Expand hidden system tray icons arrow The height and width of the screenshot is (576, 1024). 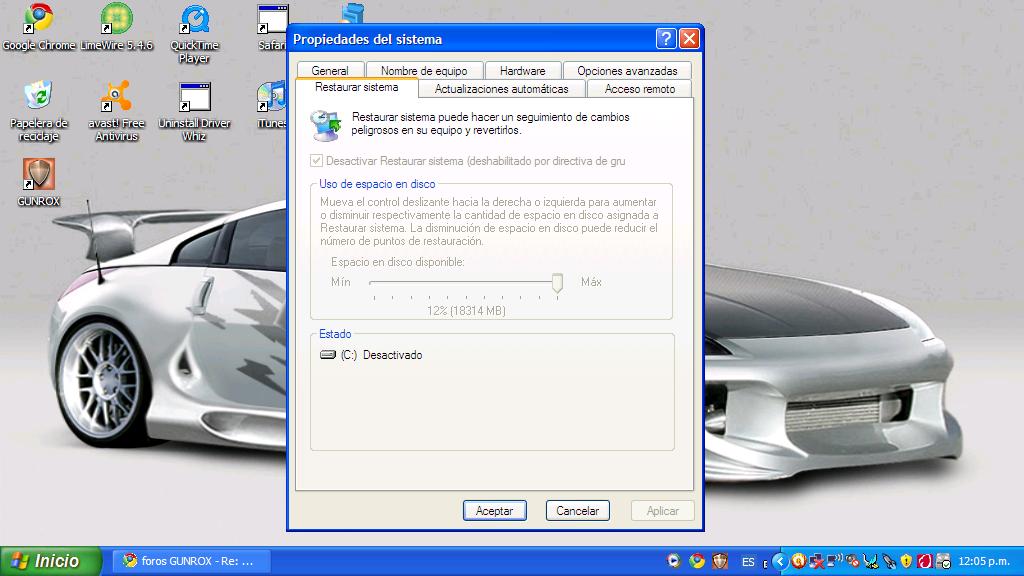pos(780,561)
